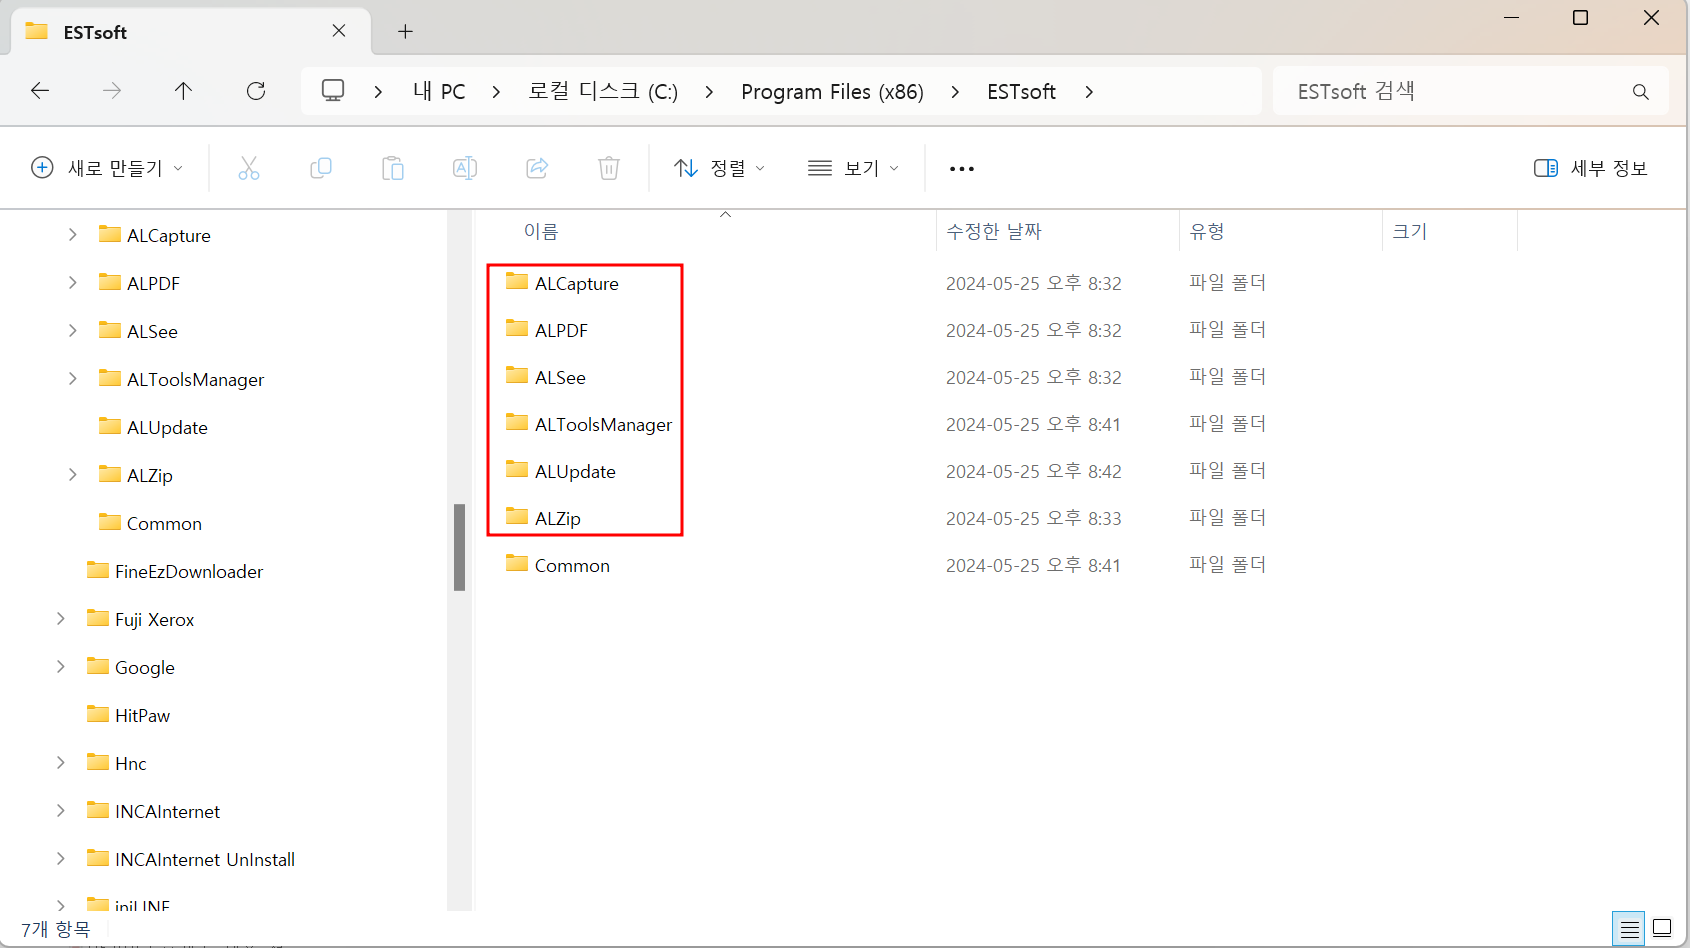Image resolution: width=1690 pixels, height=948 pixels.
Task: Go forward with the right arrow
Action: 112,91
